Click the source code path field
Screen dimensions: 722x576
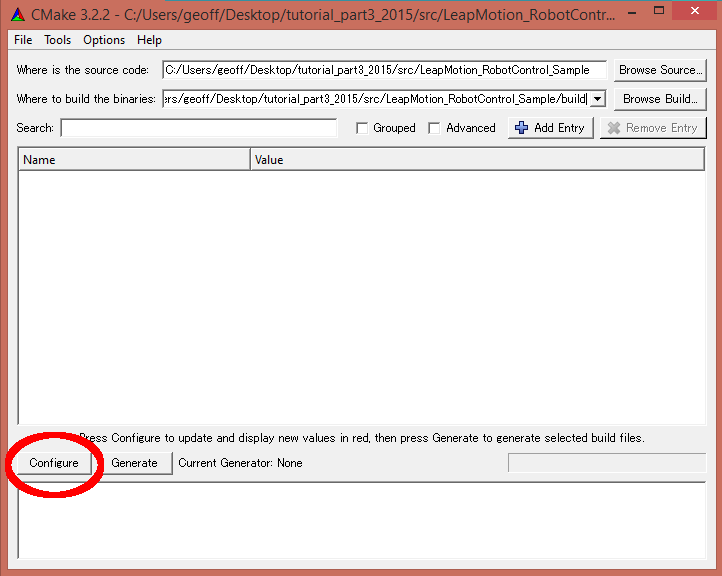[x=384, y=70]
